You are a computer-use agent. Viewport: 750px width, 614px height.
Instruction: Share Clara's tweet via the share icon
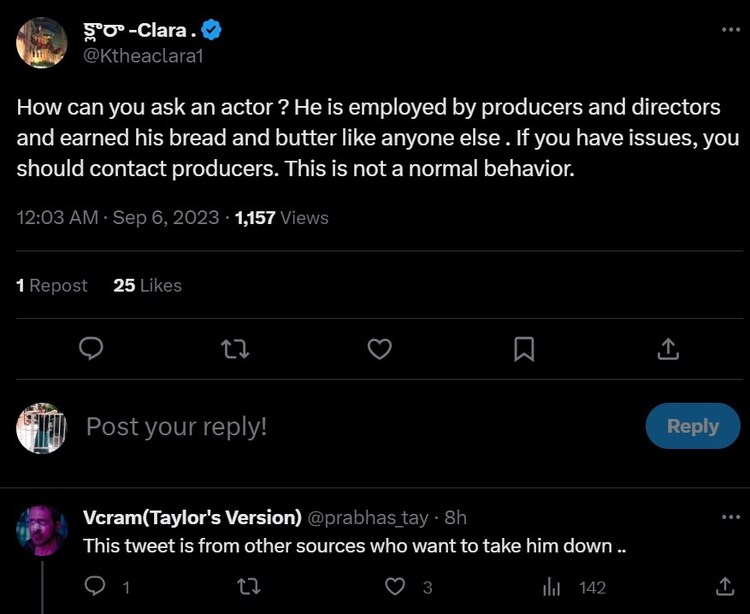click(x=668, y=348)
